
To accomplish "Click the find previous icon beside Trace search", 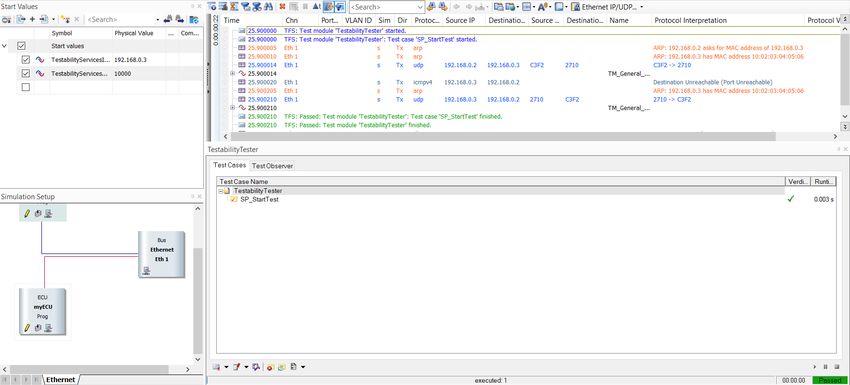I will click(x=432, y=7).
